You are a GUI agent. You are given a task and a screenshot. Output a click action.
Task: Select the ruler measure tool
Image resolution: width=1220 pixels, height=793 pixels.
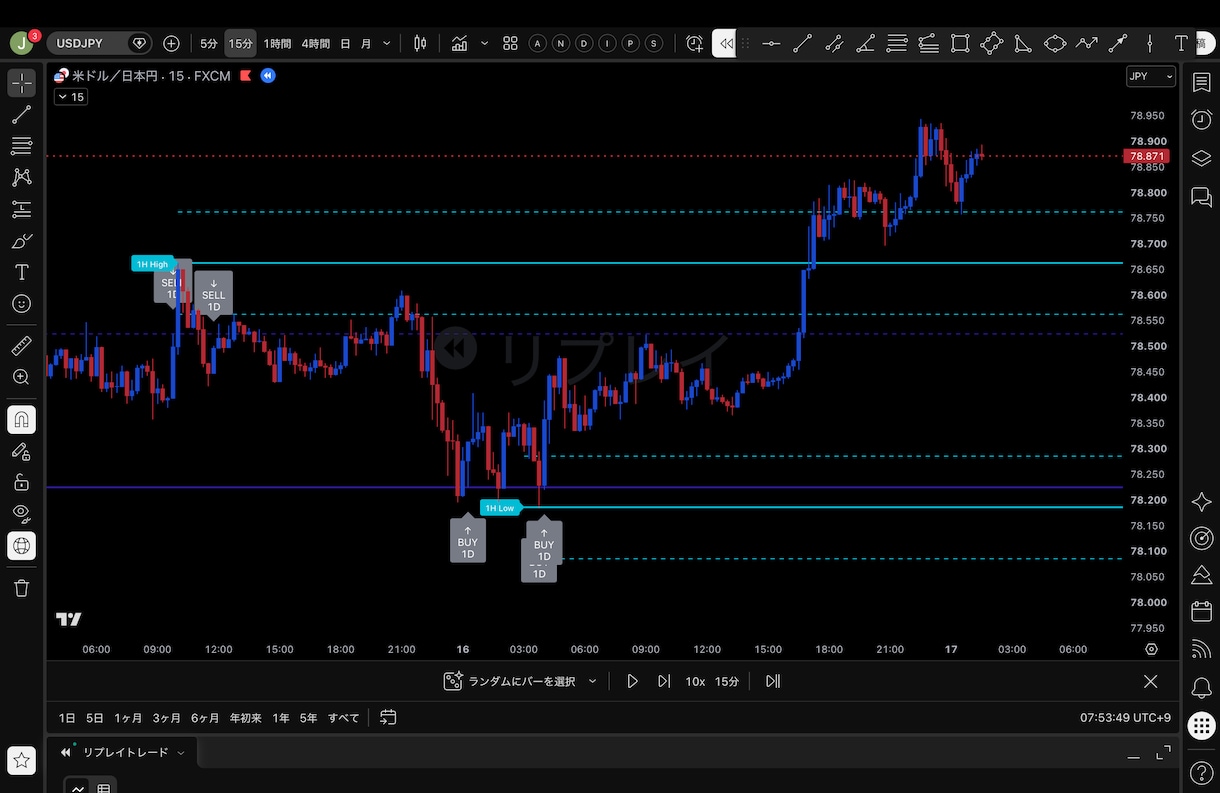(x=21, y=346)
